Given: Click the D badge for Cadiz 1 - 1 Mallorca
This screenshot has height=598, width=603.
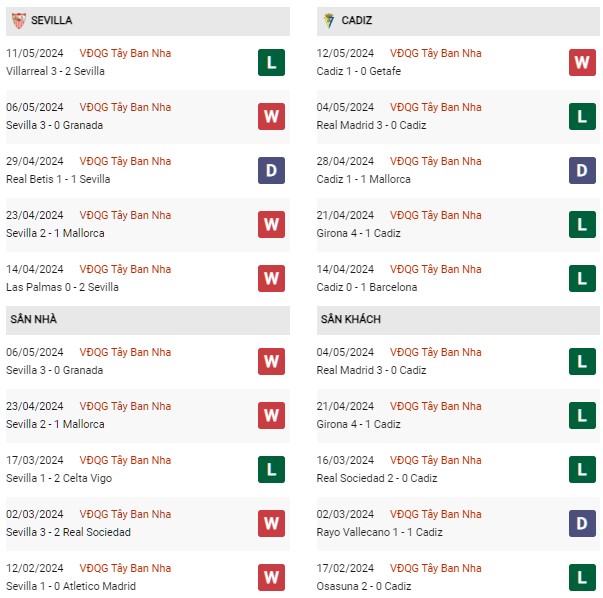Looking at the screenshot, I should (x=582, y=170).
